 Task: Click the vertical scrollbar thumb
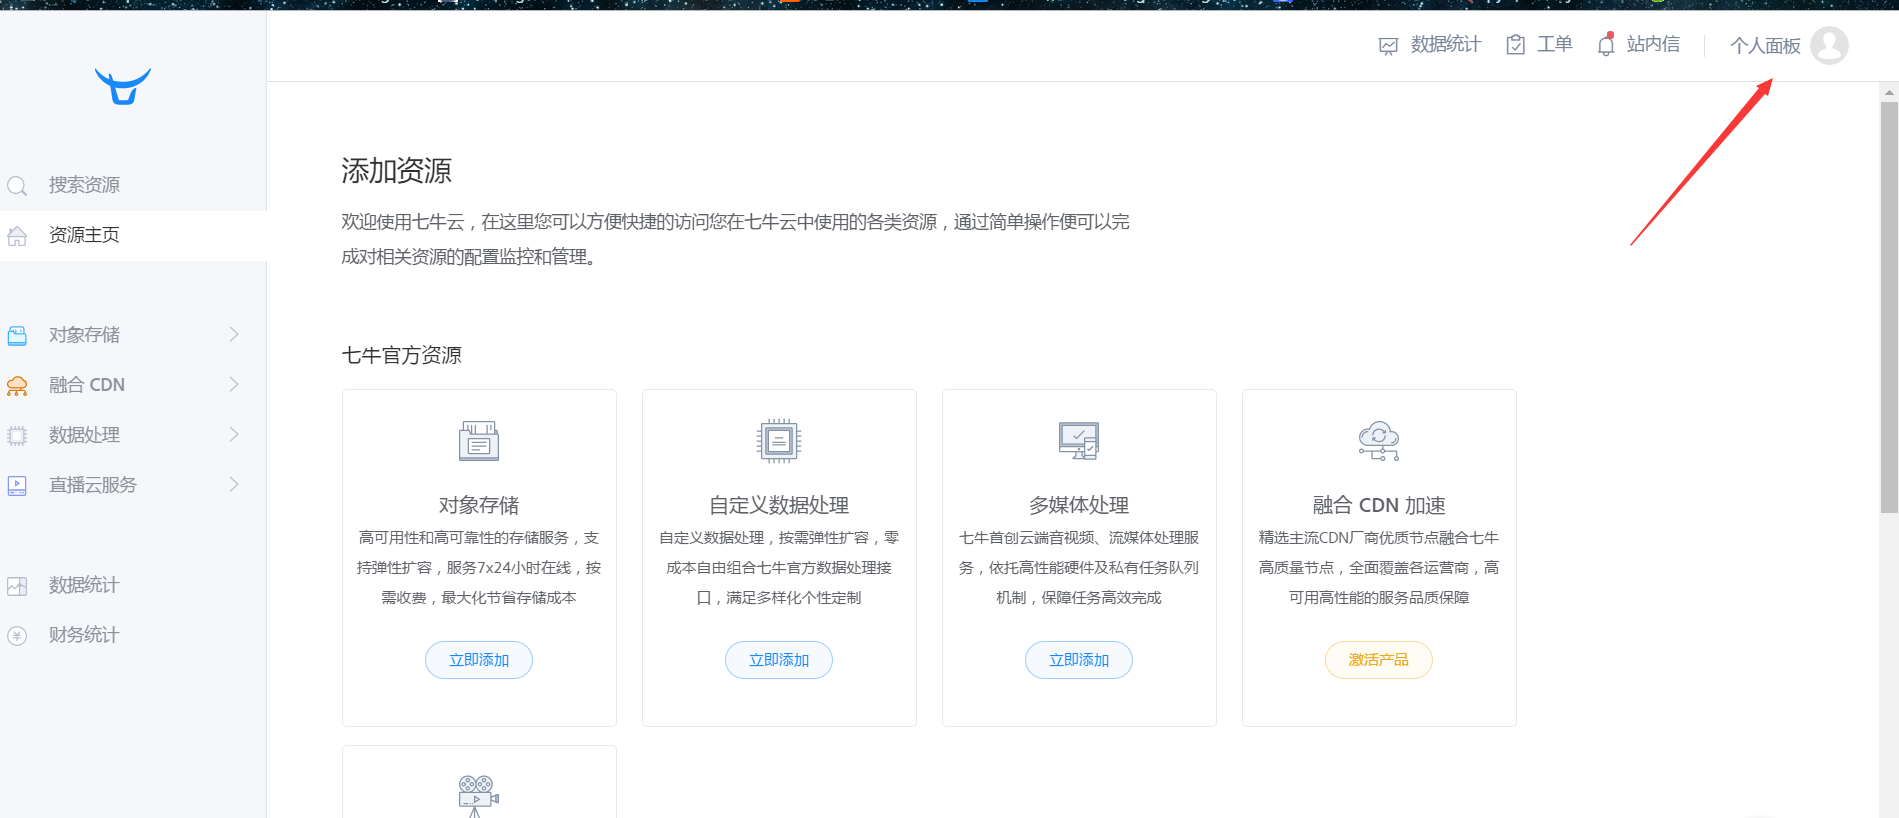[x=1889, y=307]
